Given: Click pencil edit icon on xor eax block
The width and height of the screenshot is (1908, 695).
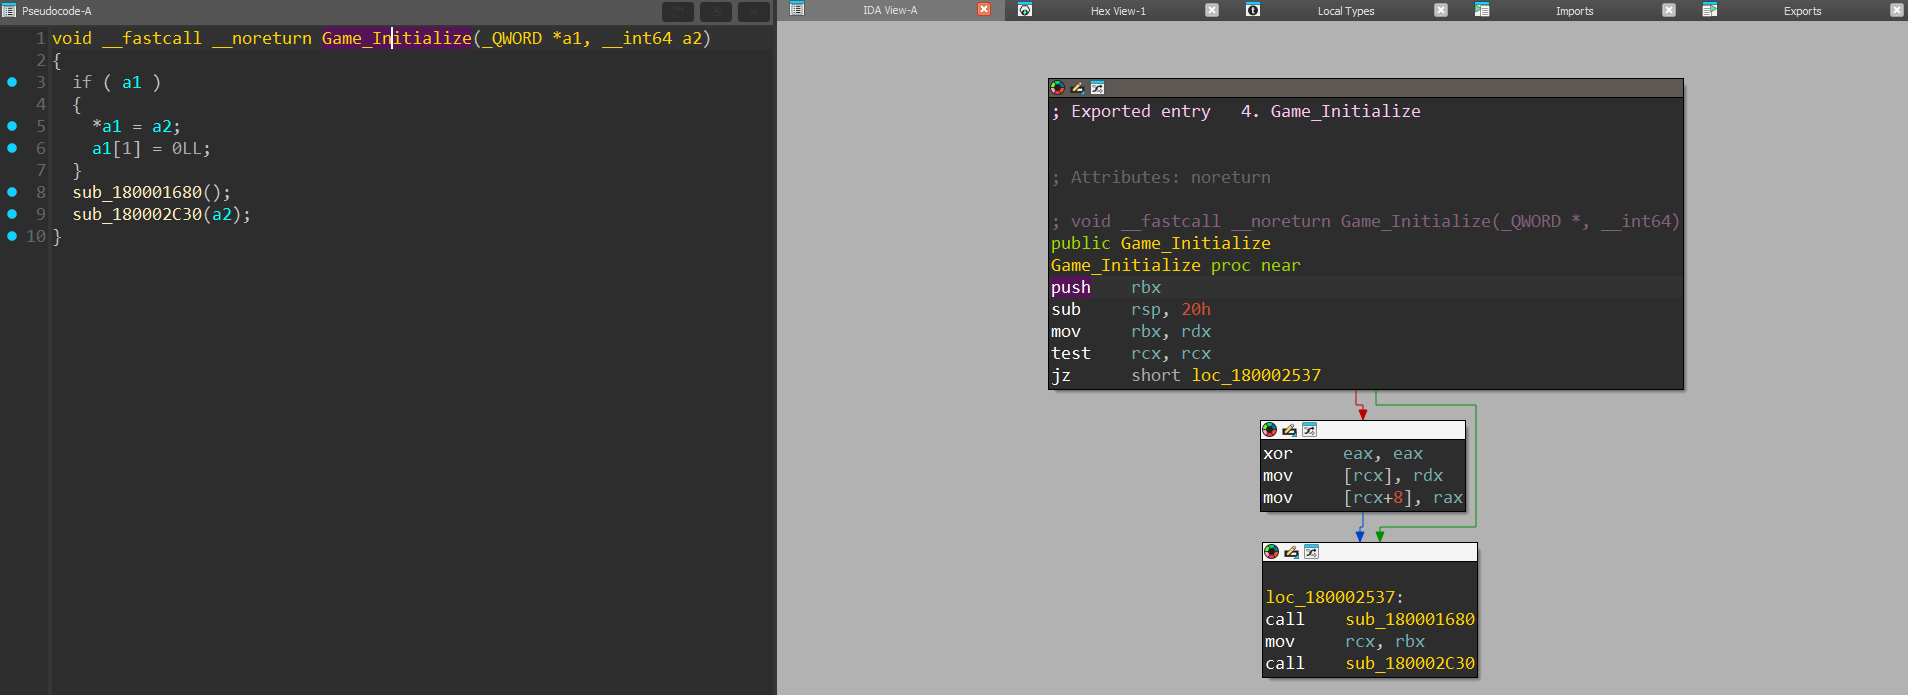Looking at the screenshot, I should coord(1289,430).
